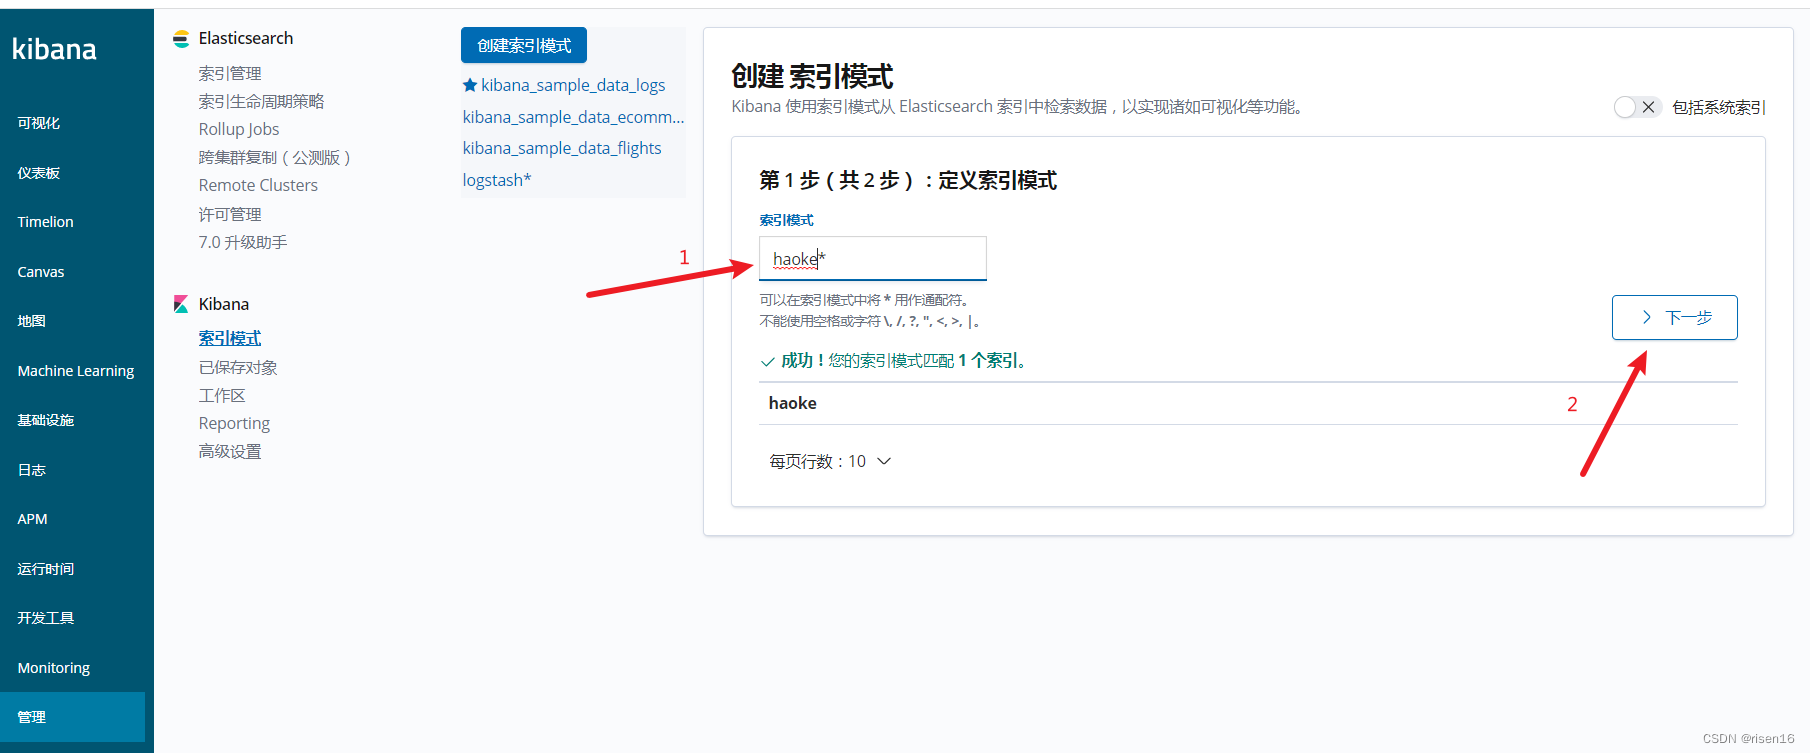Click the Create index pattern heading

pos(812,76)
